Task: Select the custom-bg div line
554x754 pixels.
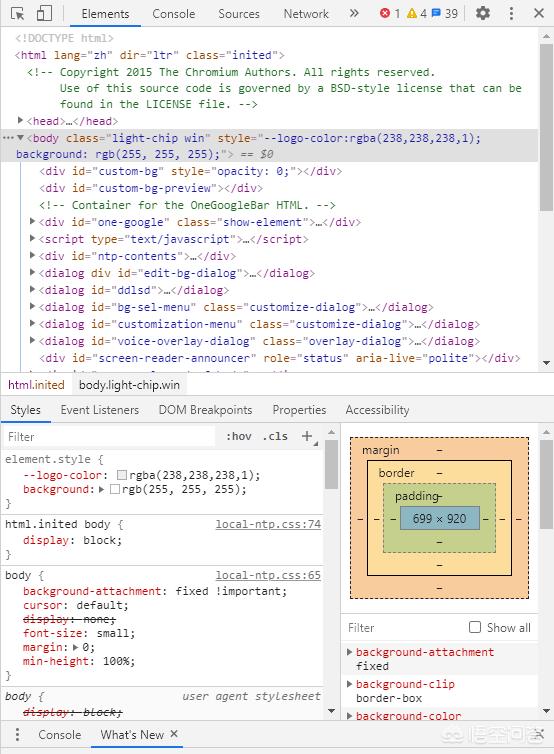Action: click(190, 171)
